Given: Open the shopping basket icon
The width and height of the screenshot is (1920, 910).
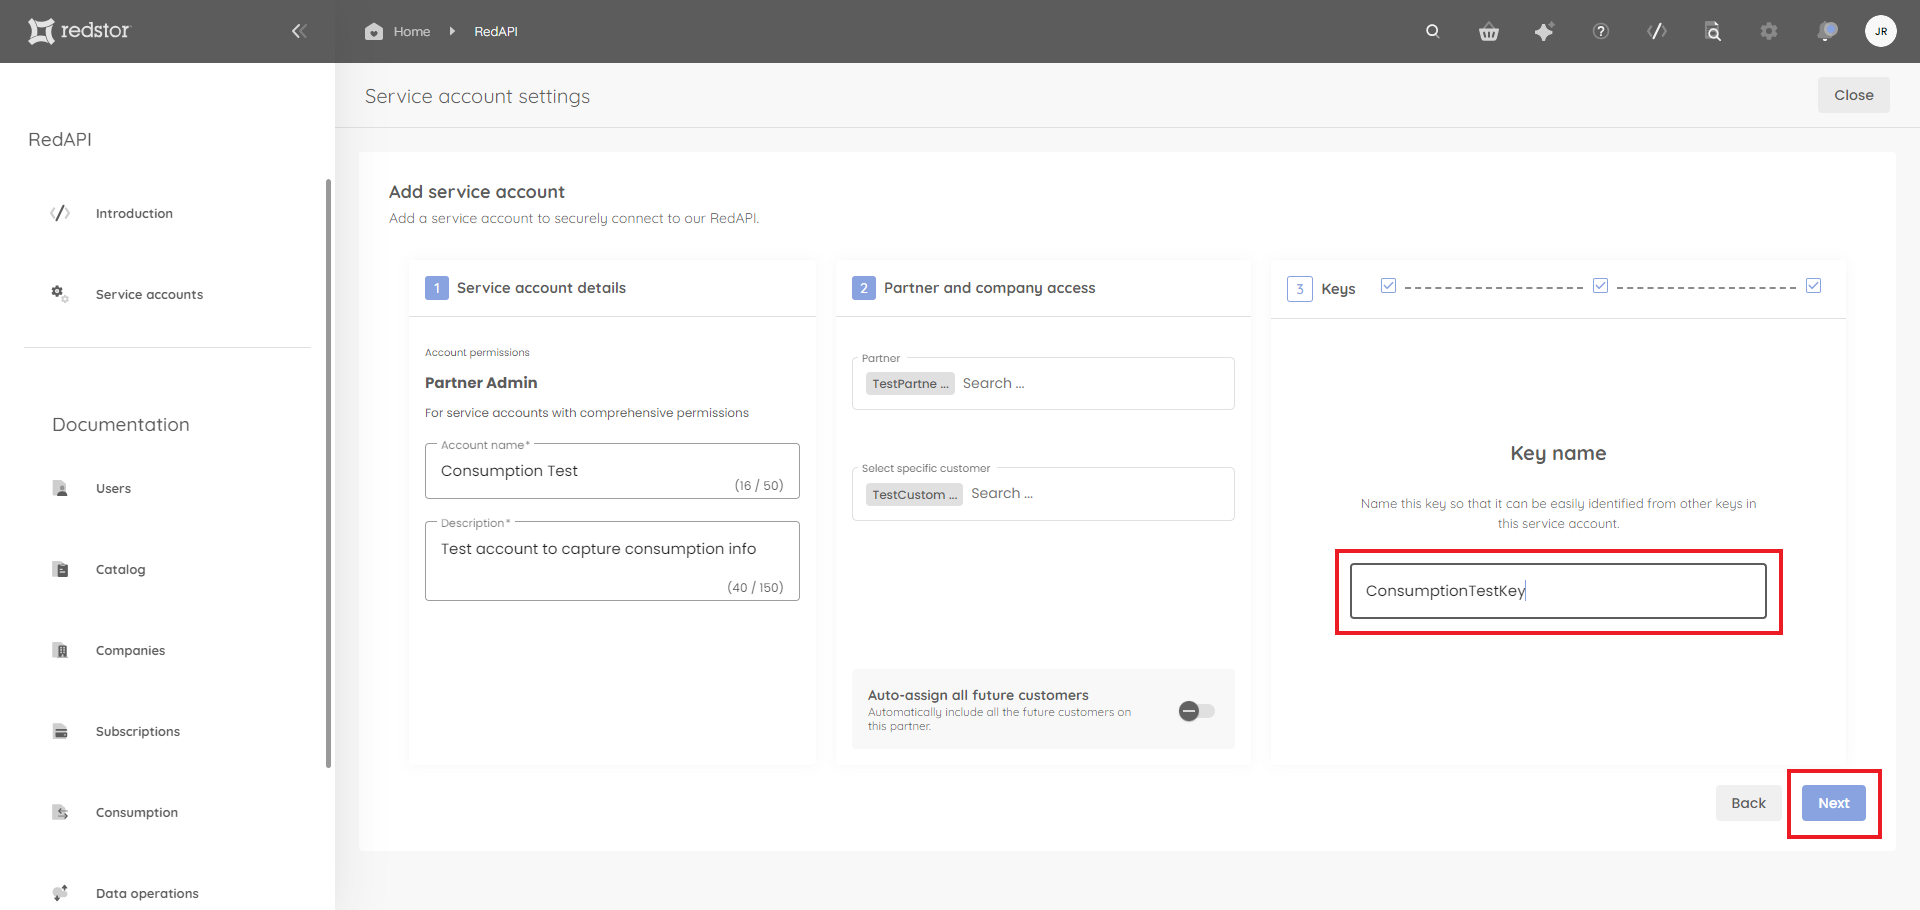Looking at the screenshot, I should [1489, 32].
